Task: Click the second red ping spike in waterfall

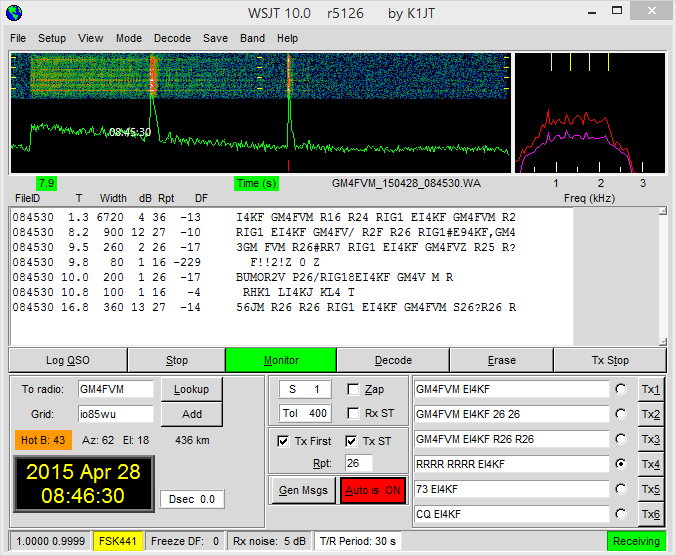Action: tap(289, 78)
